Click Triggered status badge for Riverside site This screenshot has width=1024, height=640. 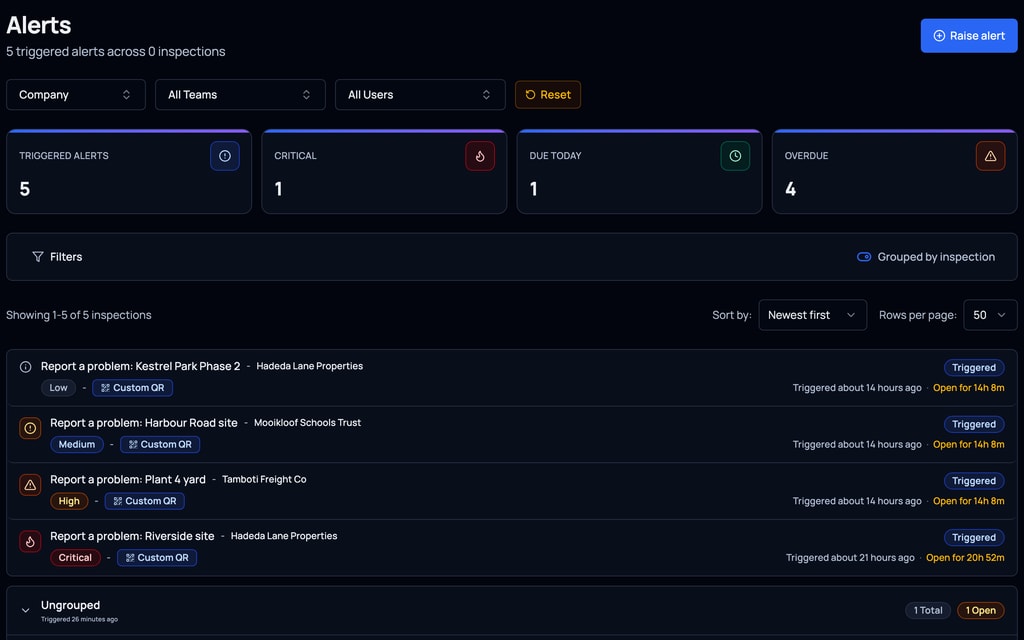coord(974,537)
